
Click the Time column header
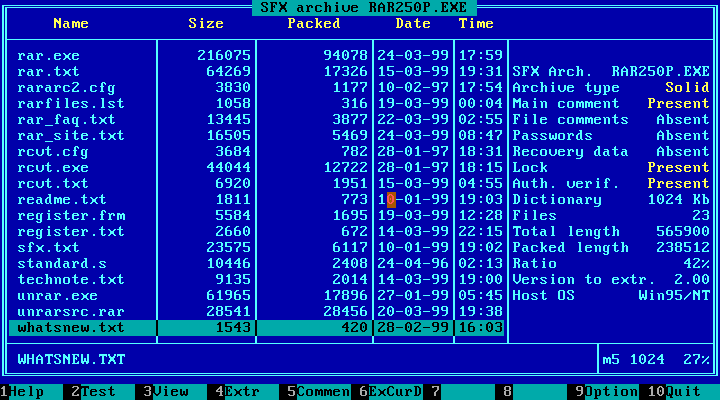[x=476, y=23]
